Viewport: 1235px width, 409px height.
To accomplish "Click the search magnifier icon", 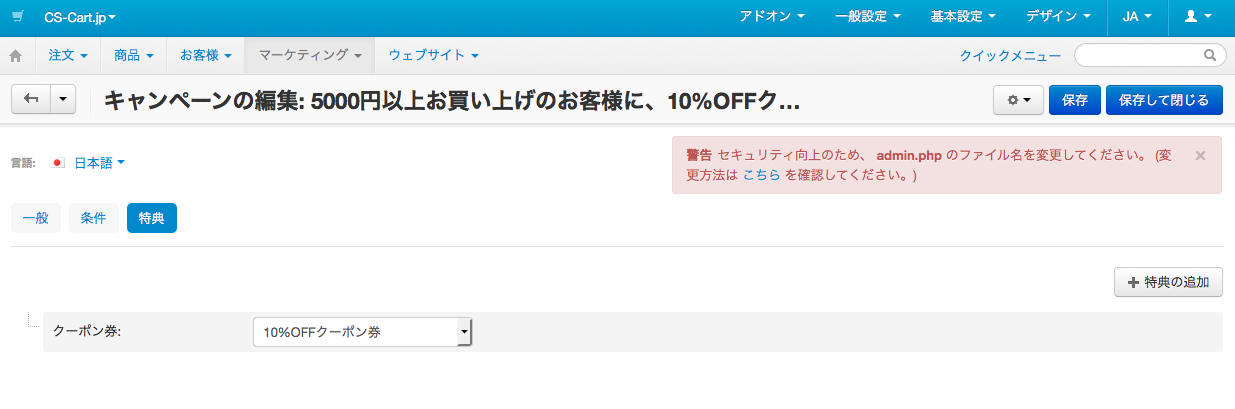I will 1210,55.
